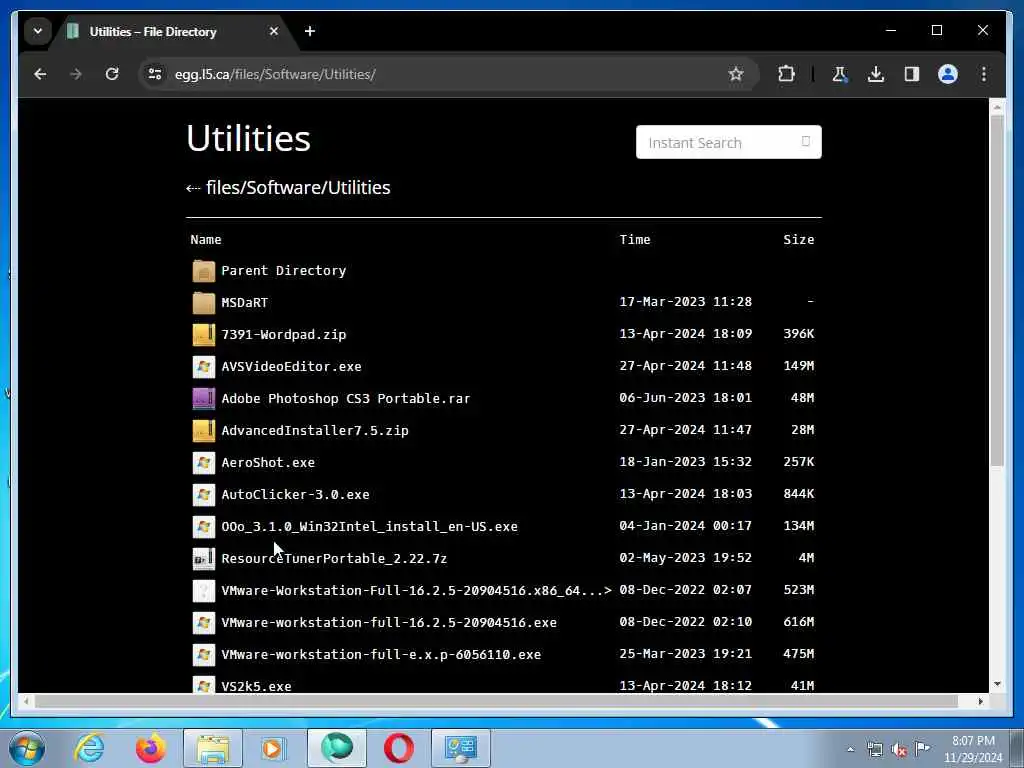Image resolution: width=1024 pixels, height=768 pixels.
Task: Download VS2k5.exe
Action: point(256,686)
